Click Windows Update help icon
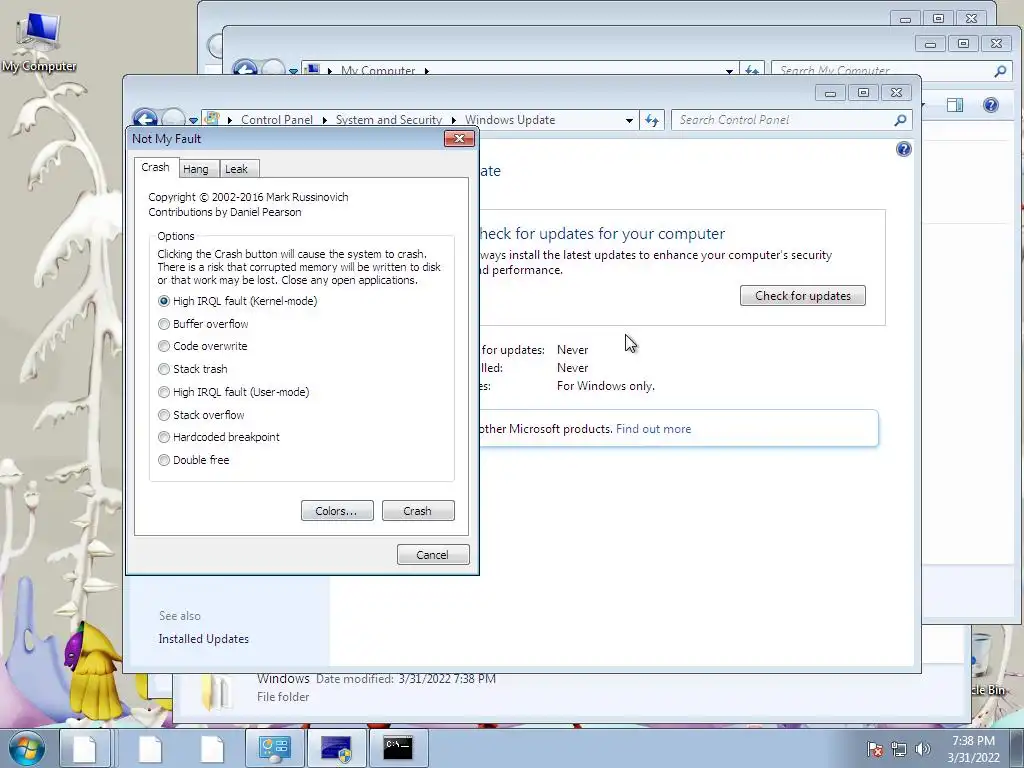The image size is (1024, 768). 904,150
